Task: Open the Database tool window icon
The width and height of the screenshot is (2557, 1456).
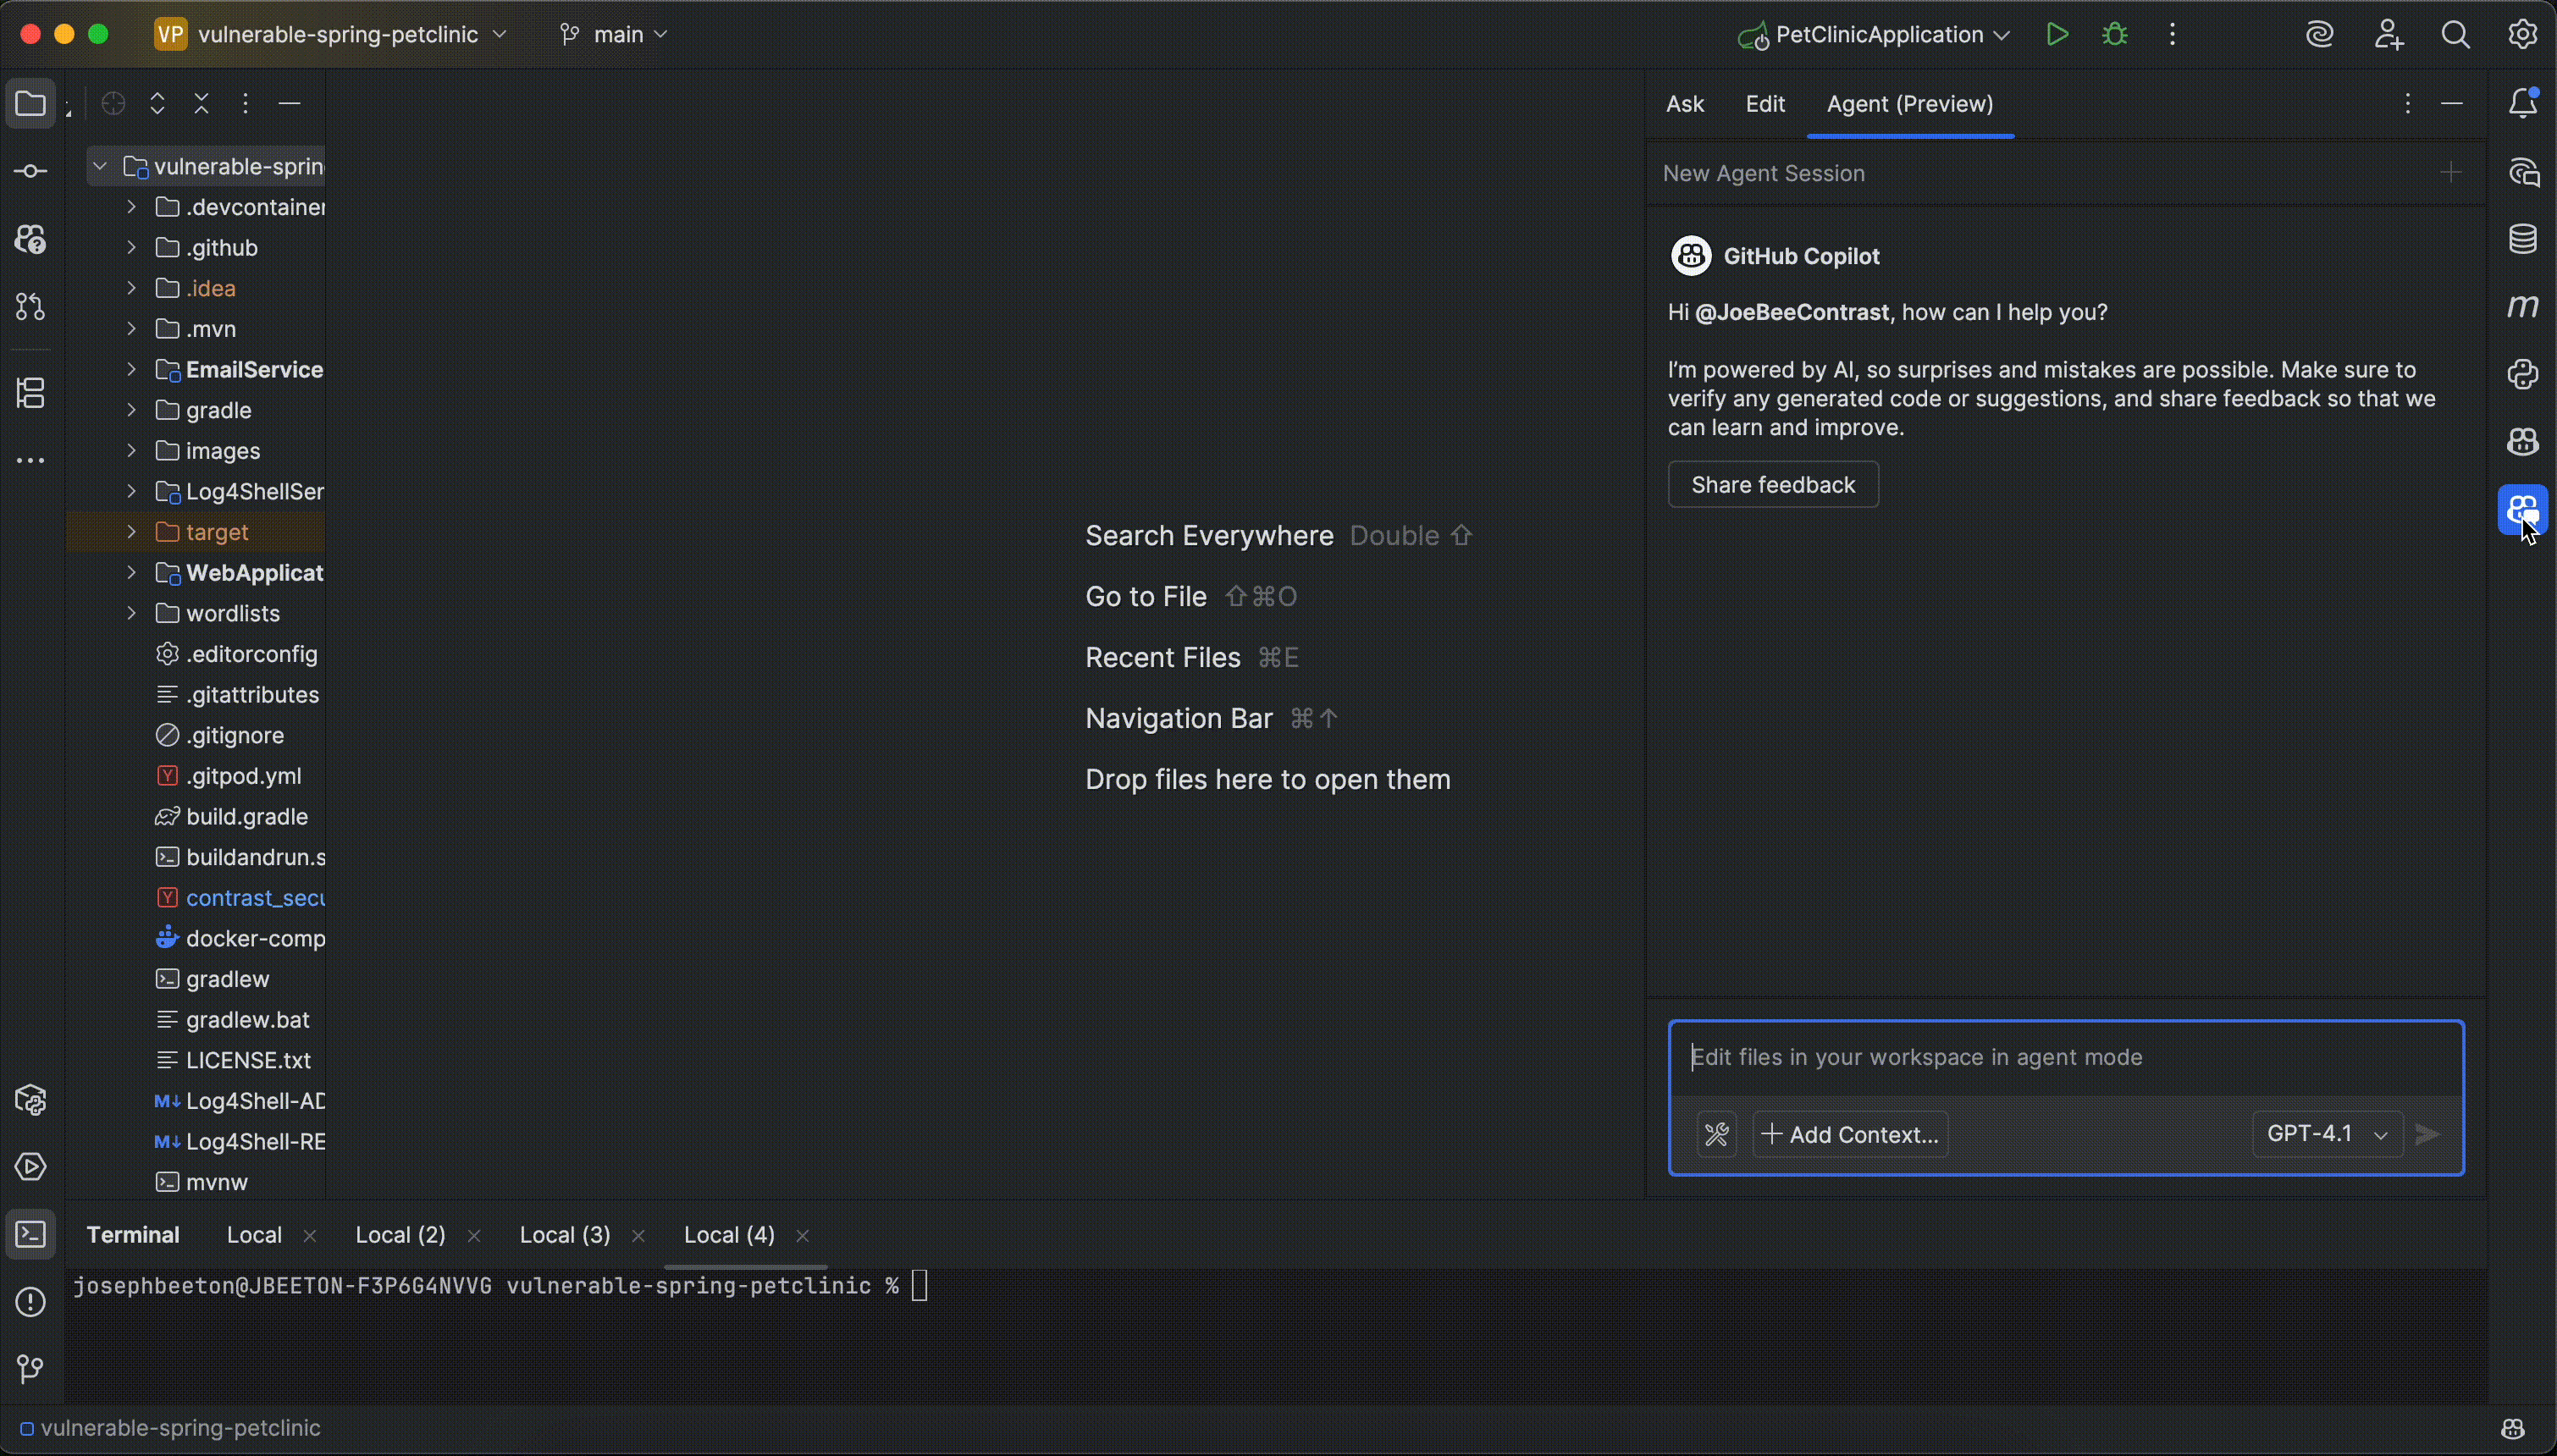Action: (2522, 239)
